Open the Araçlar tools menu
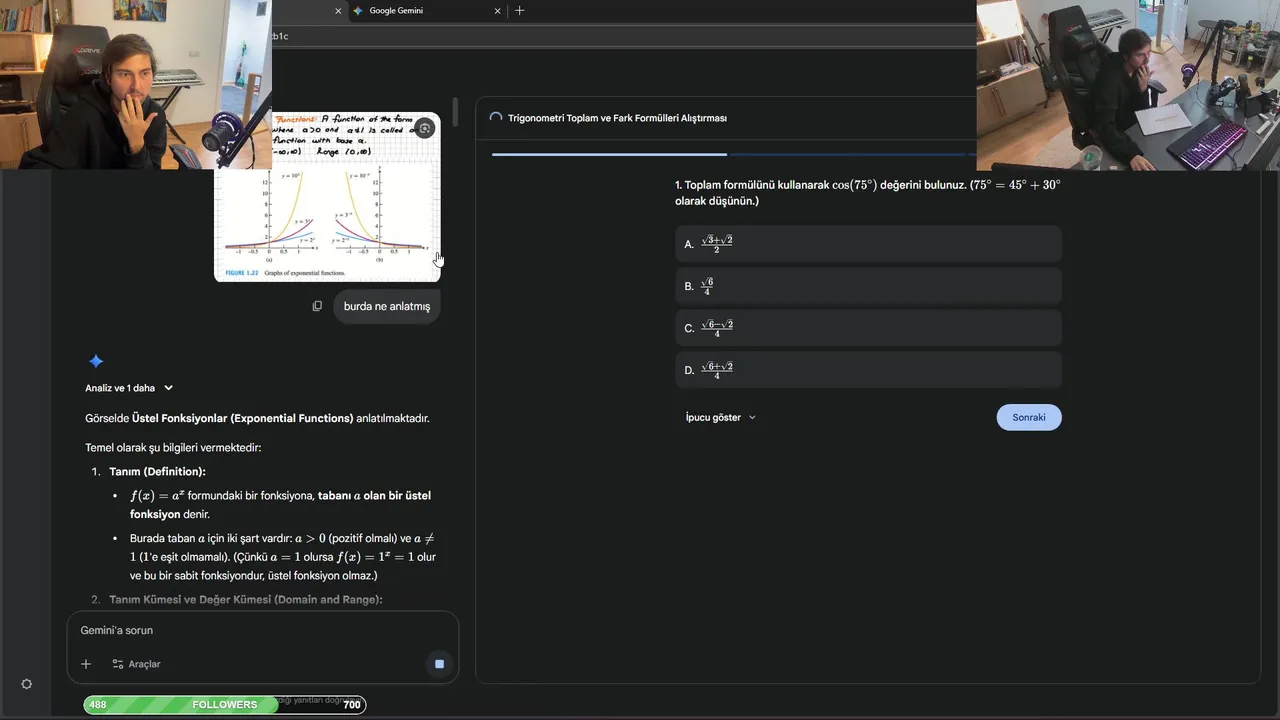Screen dimensions: 1280x720 (136, 664)
